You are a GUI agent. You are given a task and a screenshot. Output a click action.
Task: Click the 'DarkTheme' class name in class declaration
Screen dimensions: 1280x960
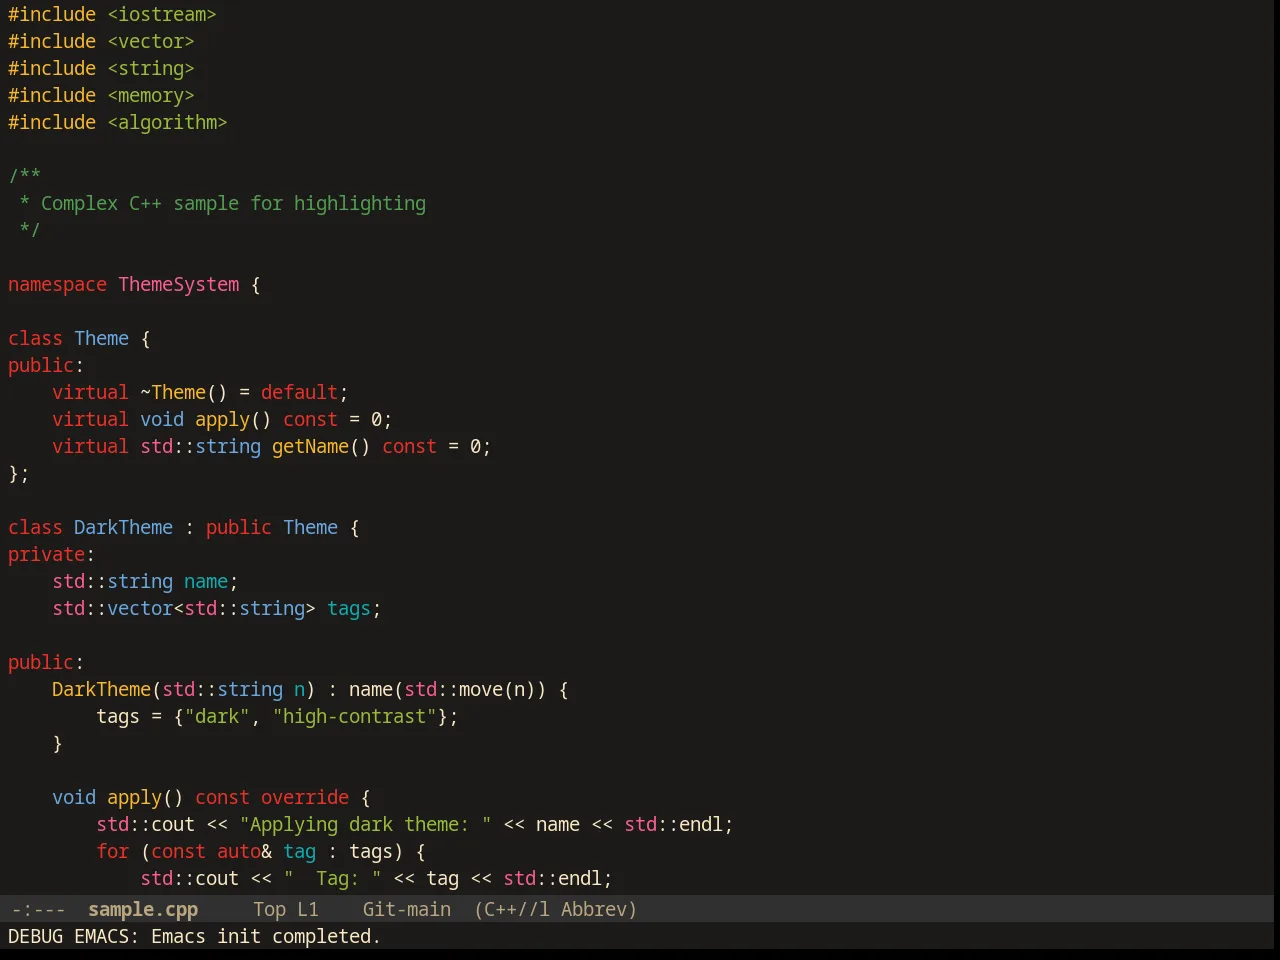[123, 528]
